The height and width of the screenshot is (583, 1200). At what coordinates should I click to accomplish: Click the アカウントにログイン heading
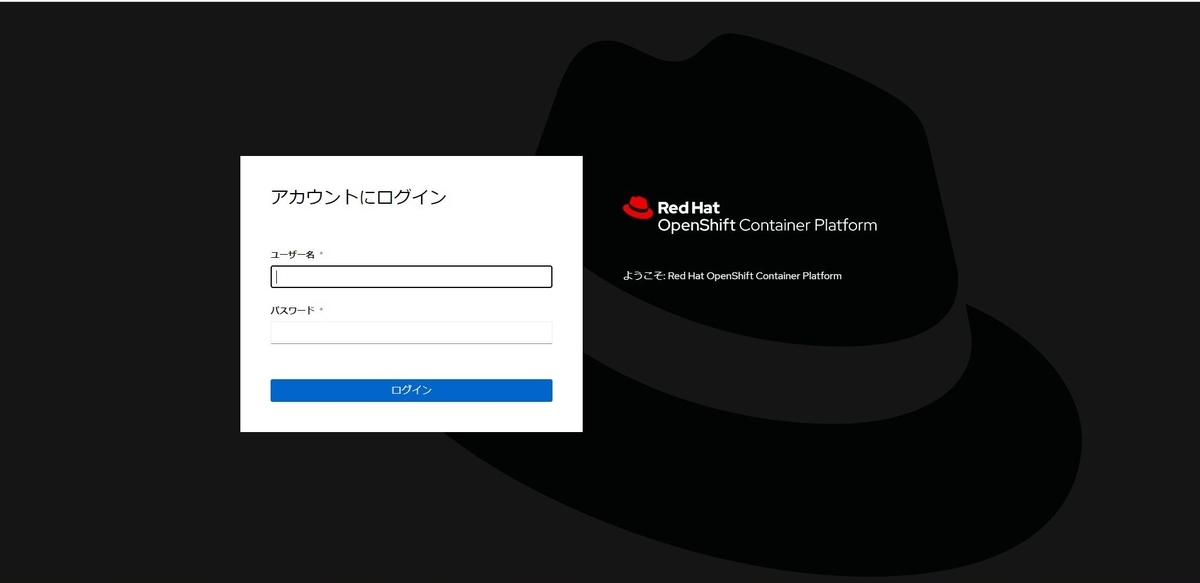pos(358,197)
